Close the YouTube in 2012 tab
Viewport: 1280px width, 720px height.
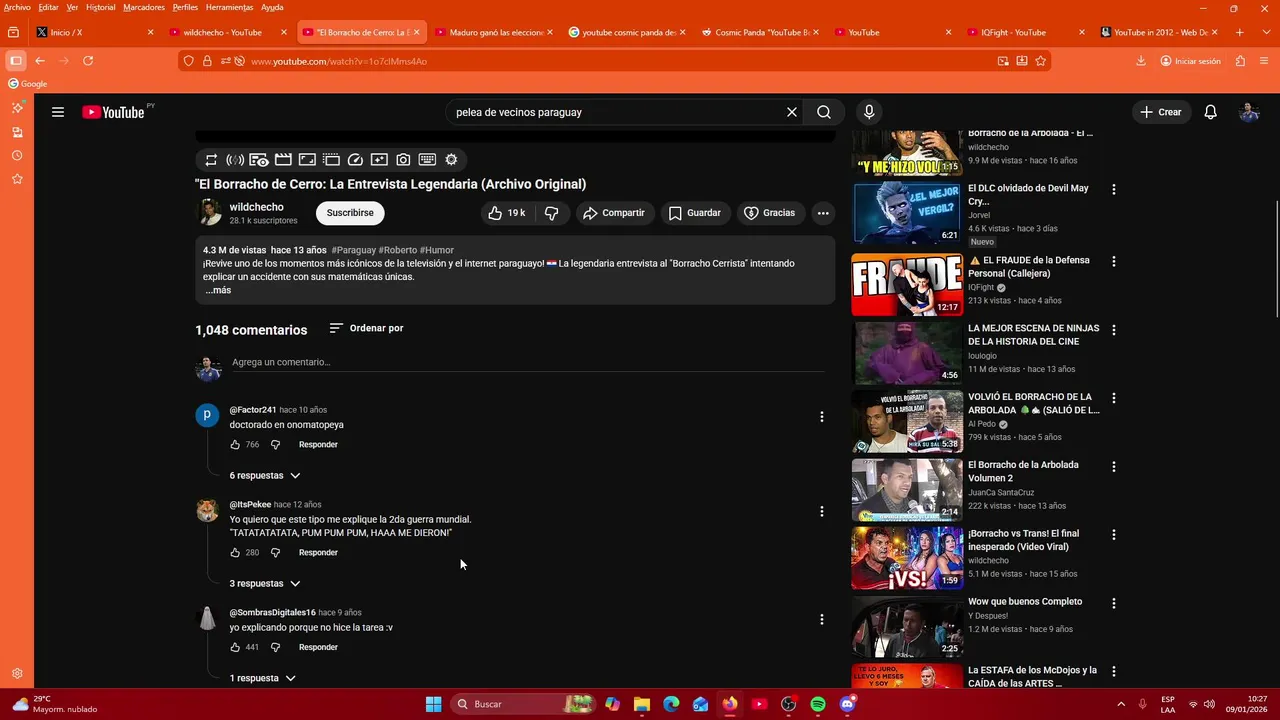(x=1215, y=32)
